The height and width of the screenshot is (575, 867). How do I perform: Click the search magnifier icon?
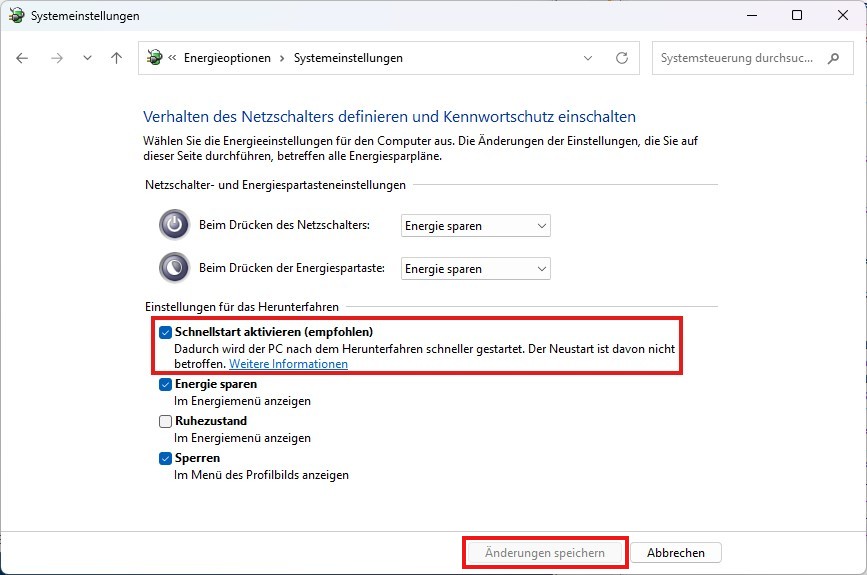833,58
